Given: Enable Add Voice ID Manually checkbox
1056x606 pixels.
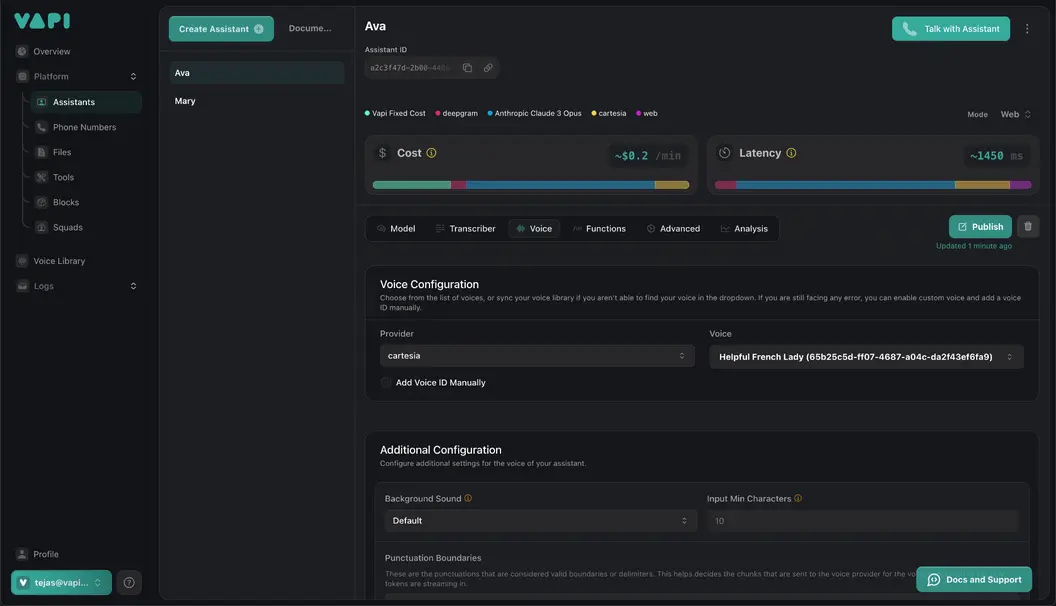Looking at the screenshot, I should click(386, 382).
